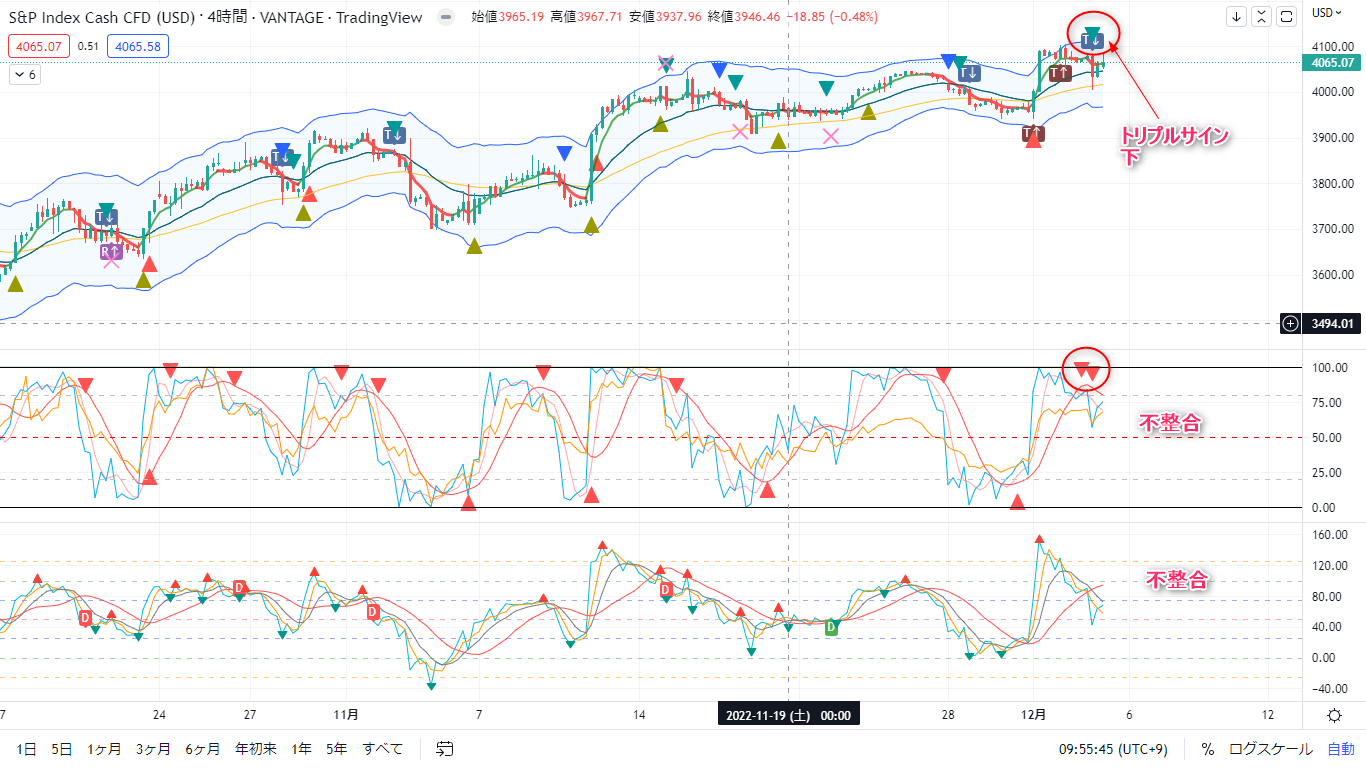
Task: Click the 始値 3965.19 open value
Action: click(x=508, y=18)
